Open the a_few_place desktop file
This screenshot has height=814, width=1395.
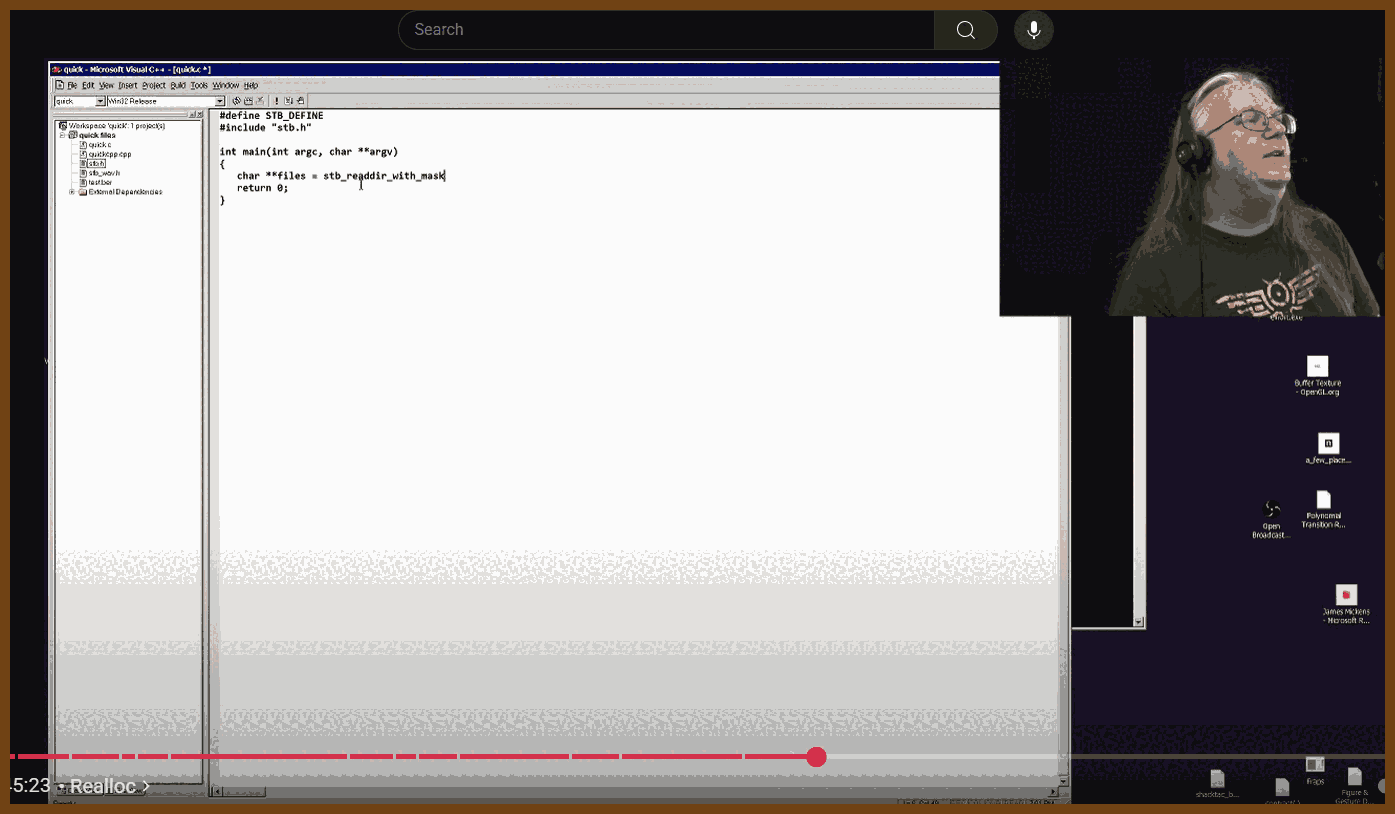[1328, 443]
